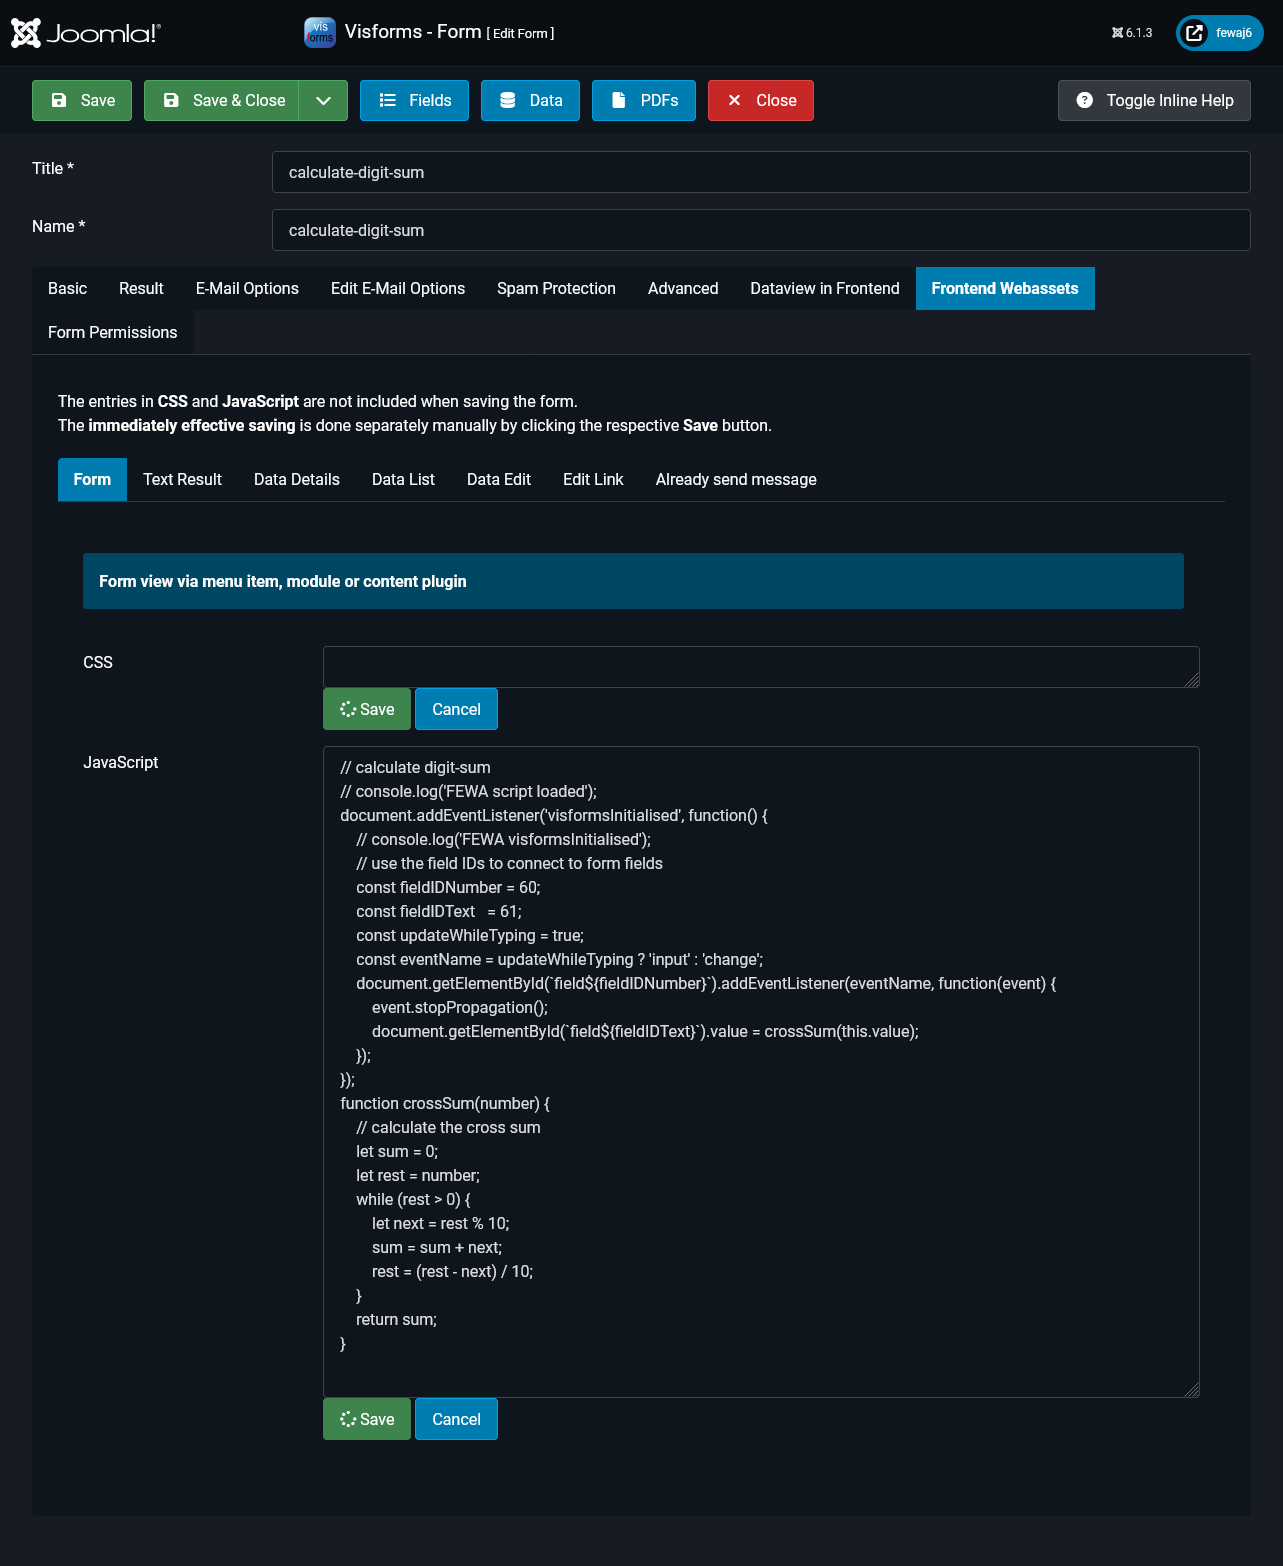
Task: Save the JavaScript entry
Action: coord(367,1419)
